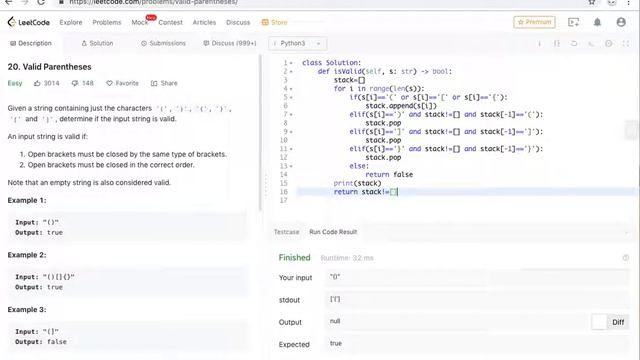Fold the elif block at line 9
Screen dimensions: 640x360
coord(291,132)
